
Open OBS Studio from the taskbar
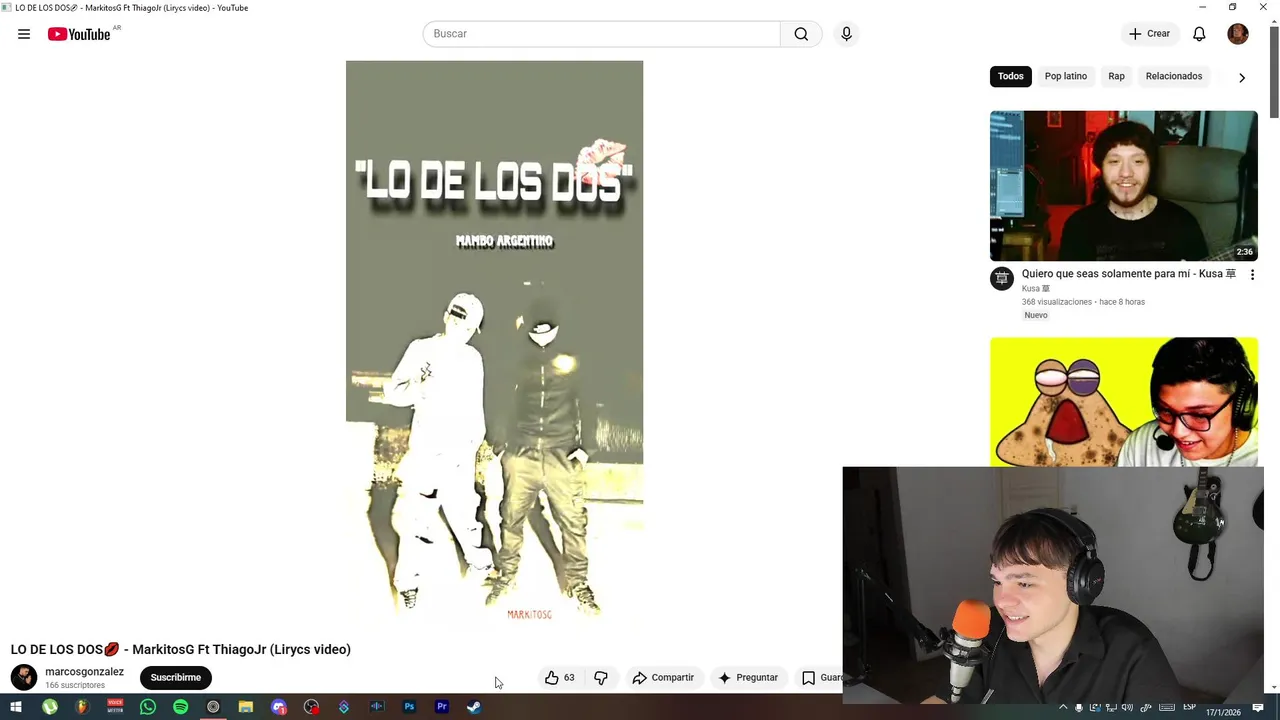311,707
